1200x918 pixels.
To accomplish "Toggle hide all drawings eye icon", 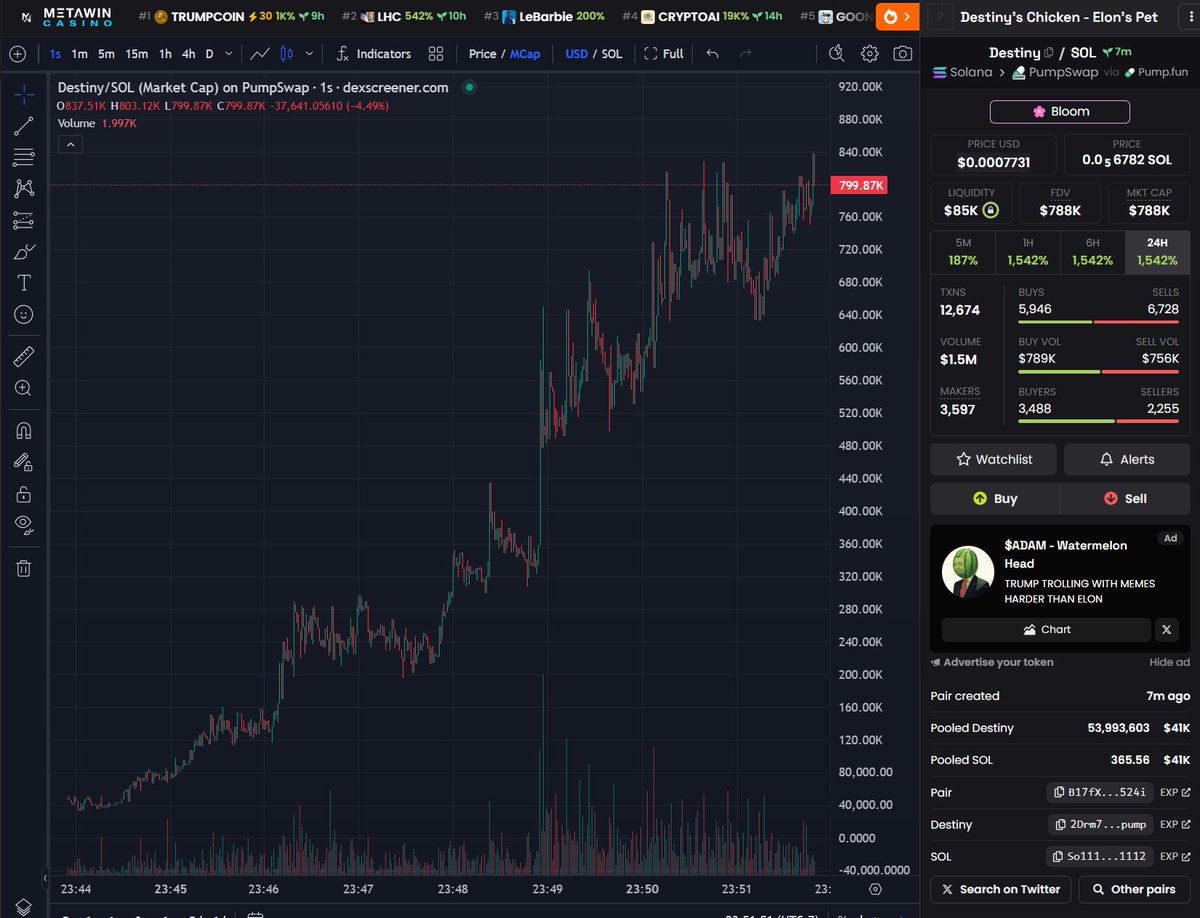I will (x=24, y=525).
